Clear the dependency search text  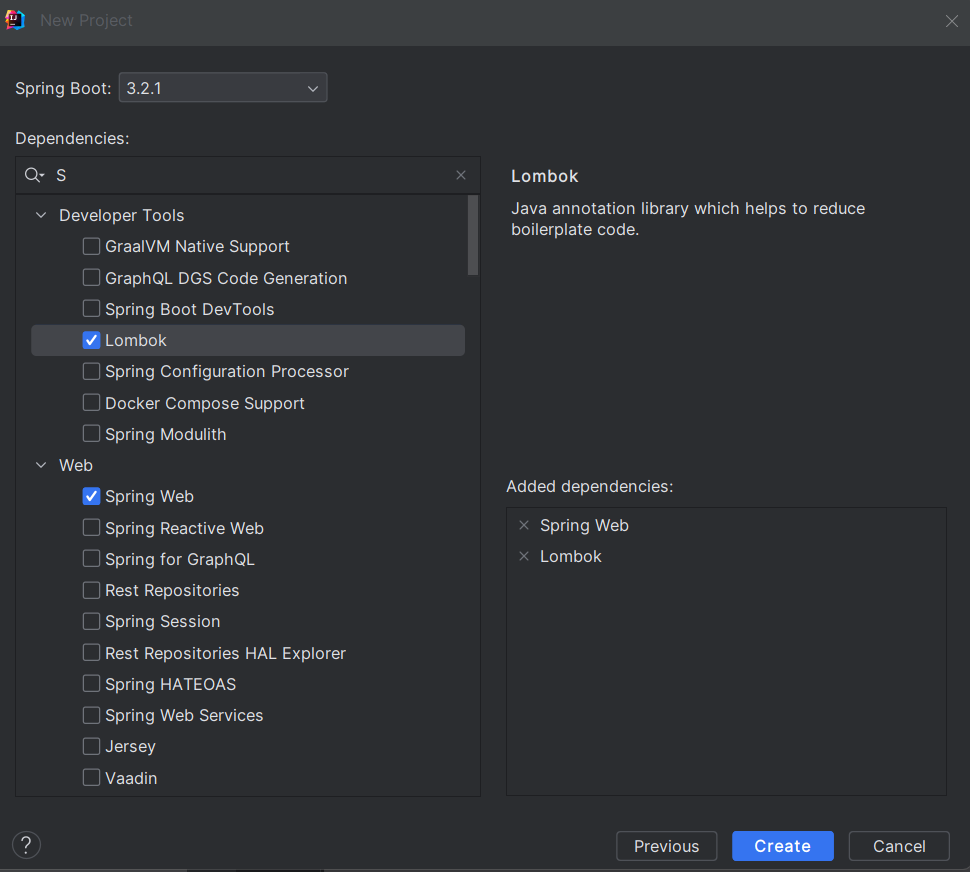click(x=461, y=176)
